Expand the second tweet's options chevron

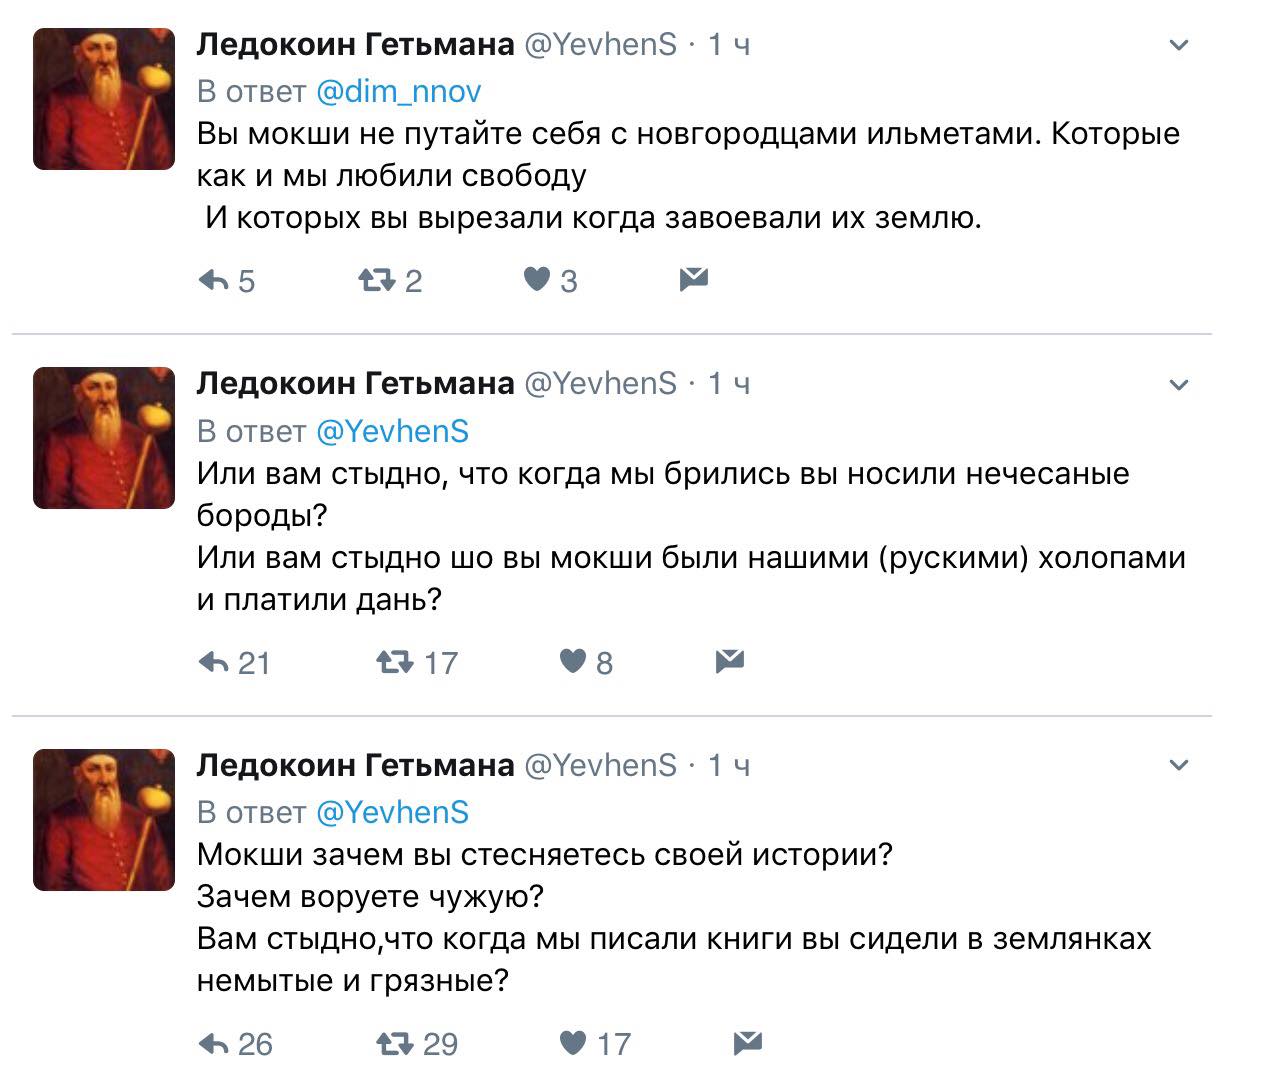tap(1179, 385)
